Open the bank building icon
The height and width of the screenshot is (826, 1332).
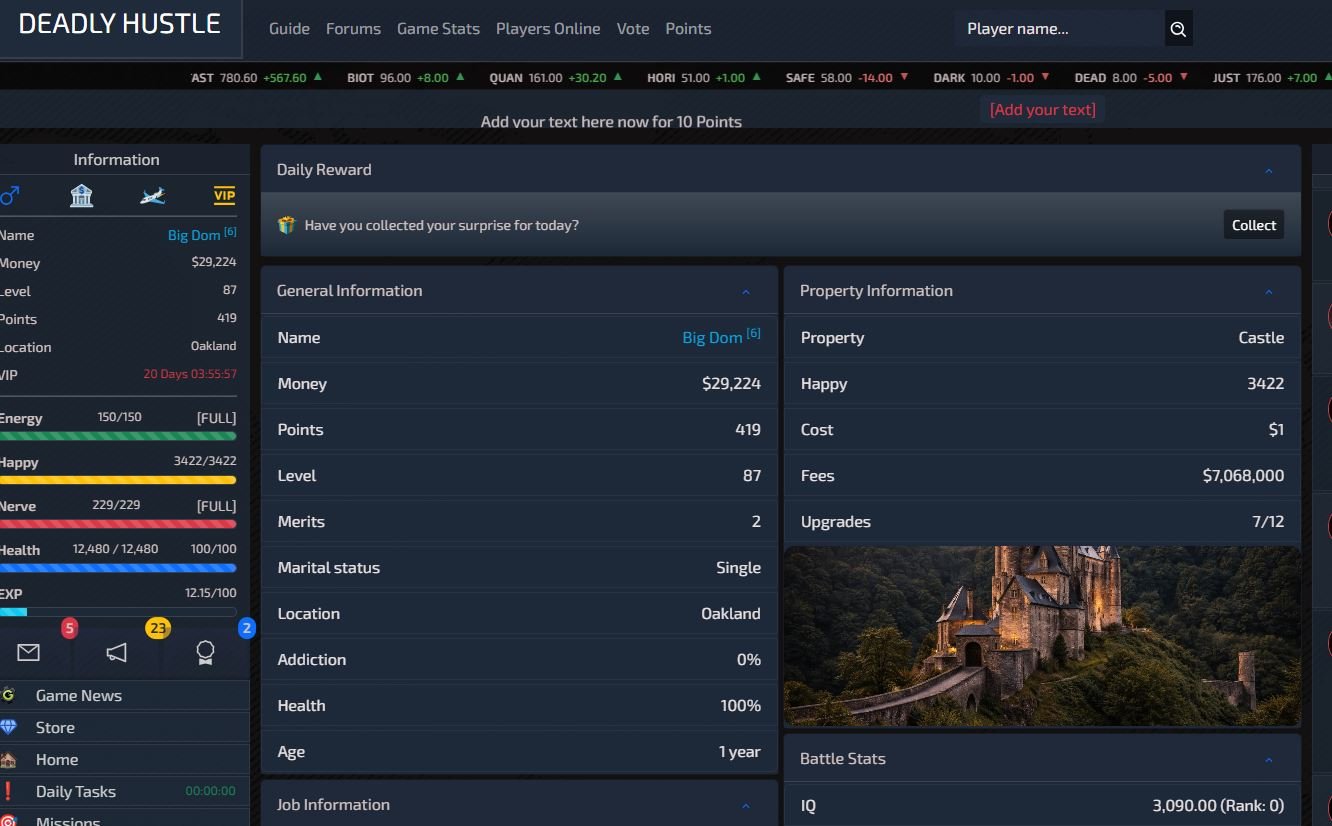click(81, 195)
